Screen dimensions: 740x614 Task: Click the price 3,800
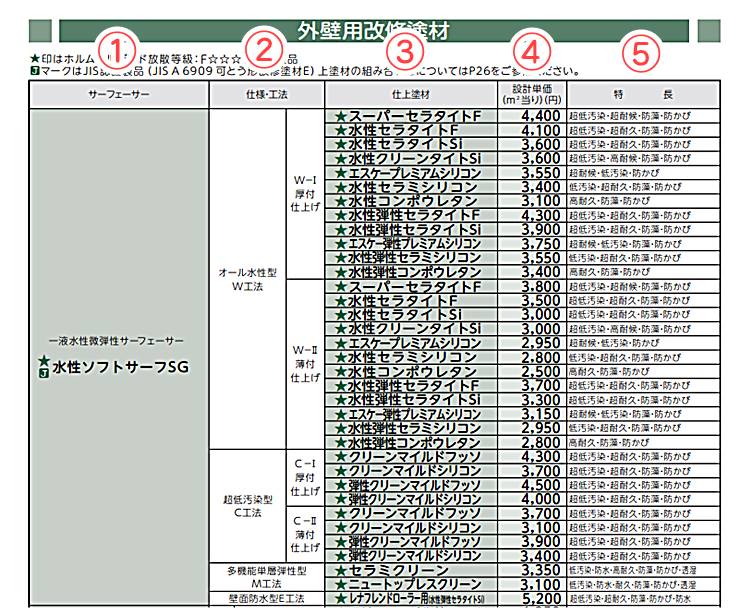541,286
